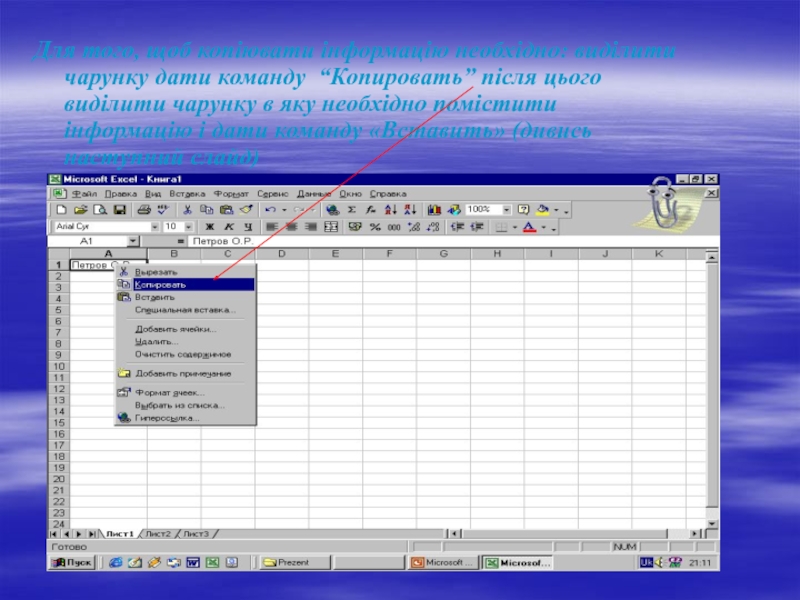The image size is (800, 600).
Task: Open the font size dropdown
Action: 186,227
